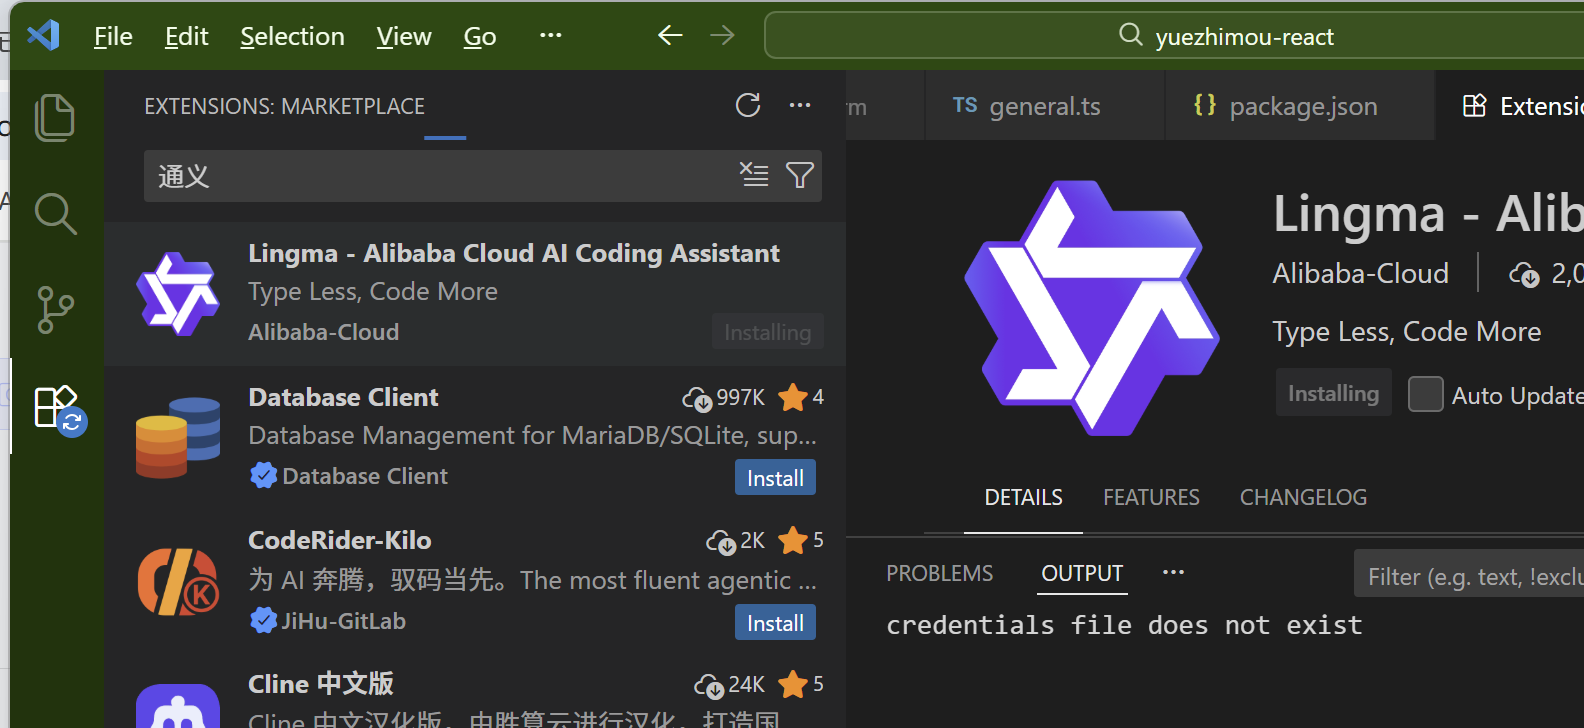Click Database Client verified publisher badge
This screenshot has width=1584, height=728.
(x=263, y=476)
